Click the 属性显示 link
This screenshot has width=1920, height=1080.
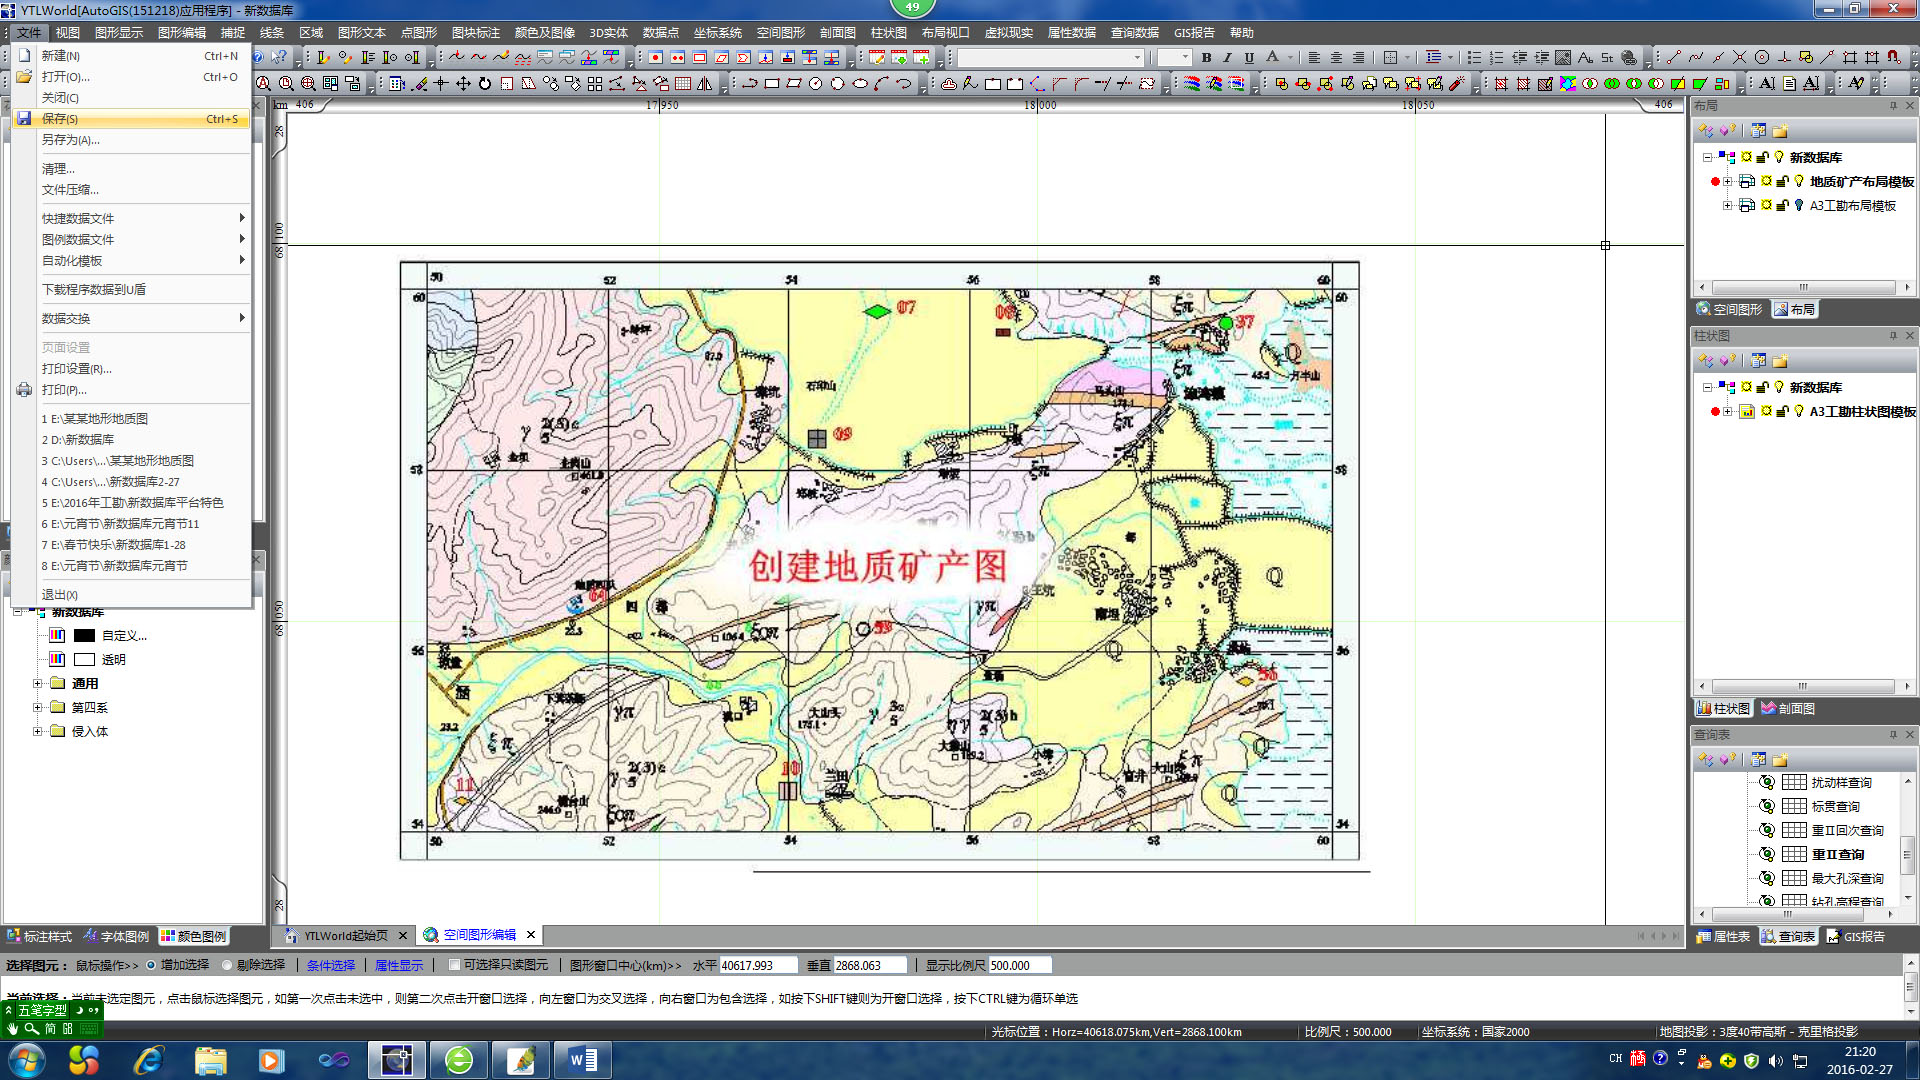[399, 965]
